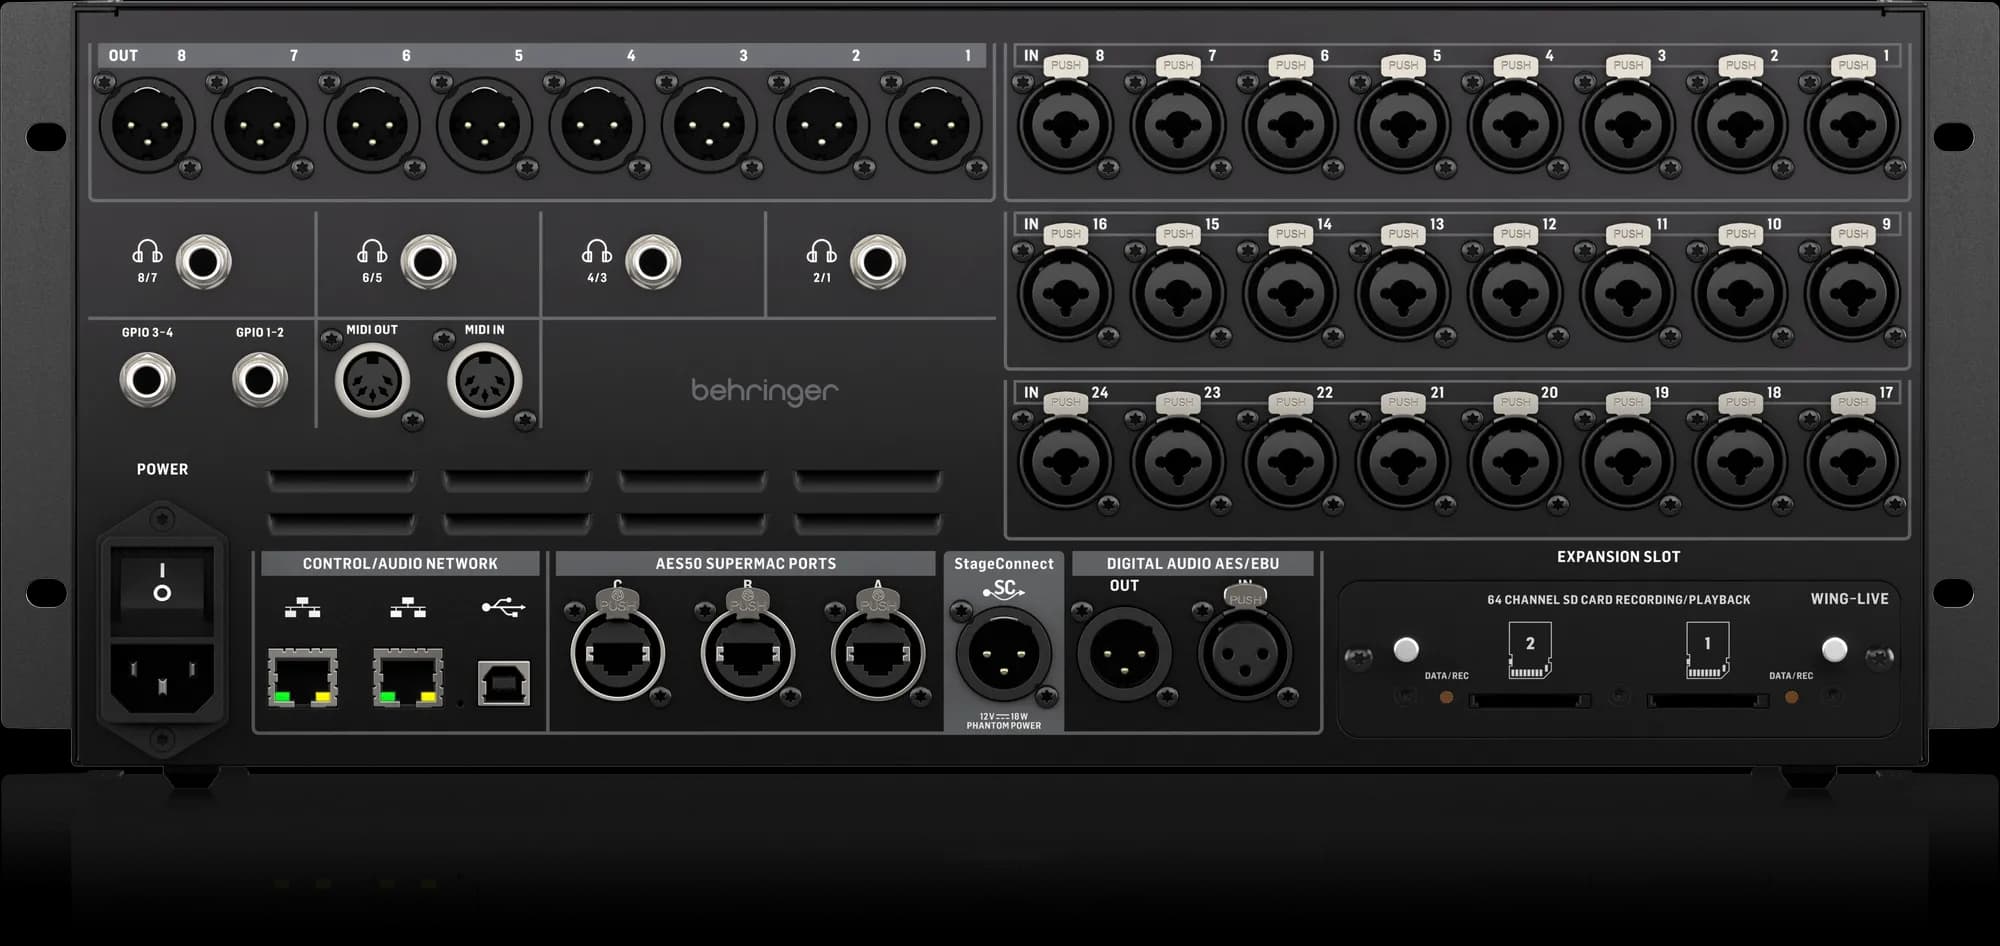Screen dimensions: 2000x946
Task: Click the round button beside SD card 2
Action: tap(1406, 650)
